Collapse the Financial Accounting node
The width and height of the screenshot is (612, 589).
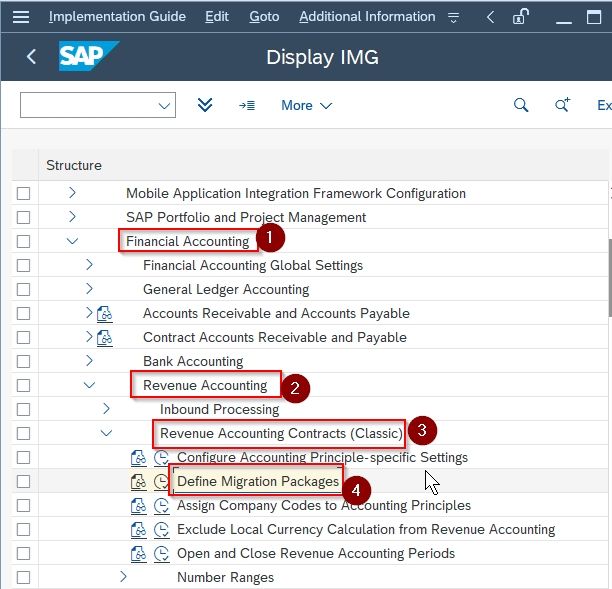[72, 241]
